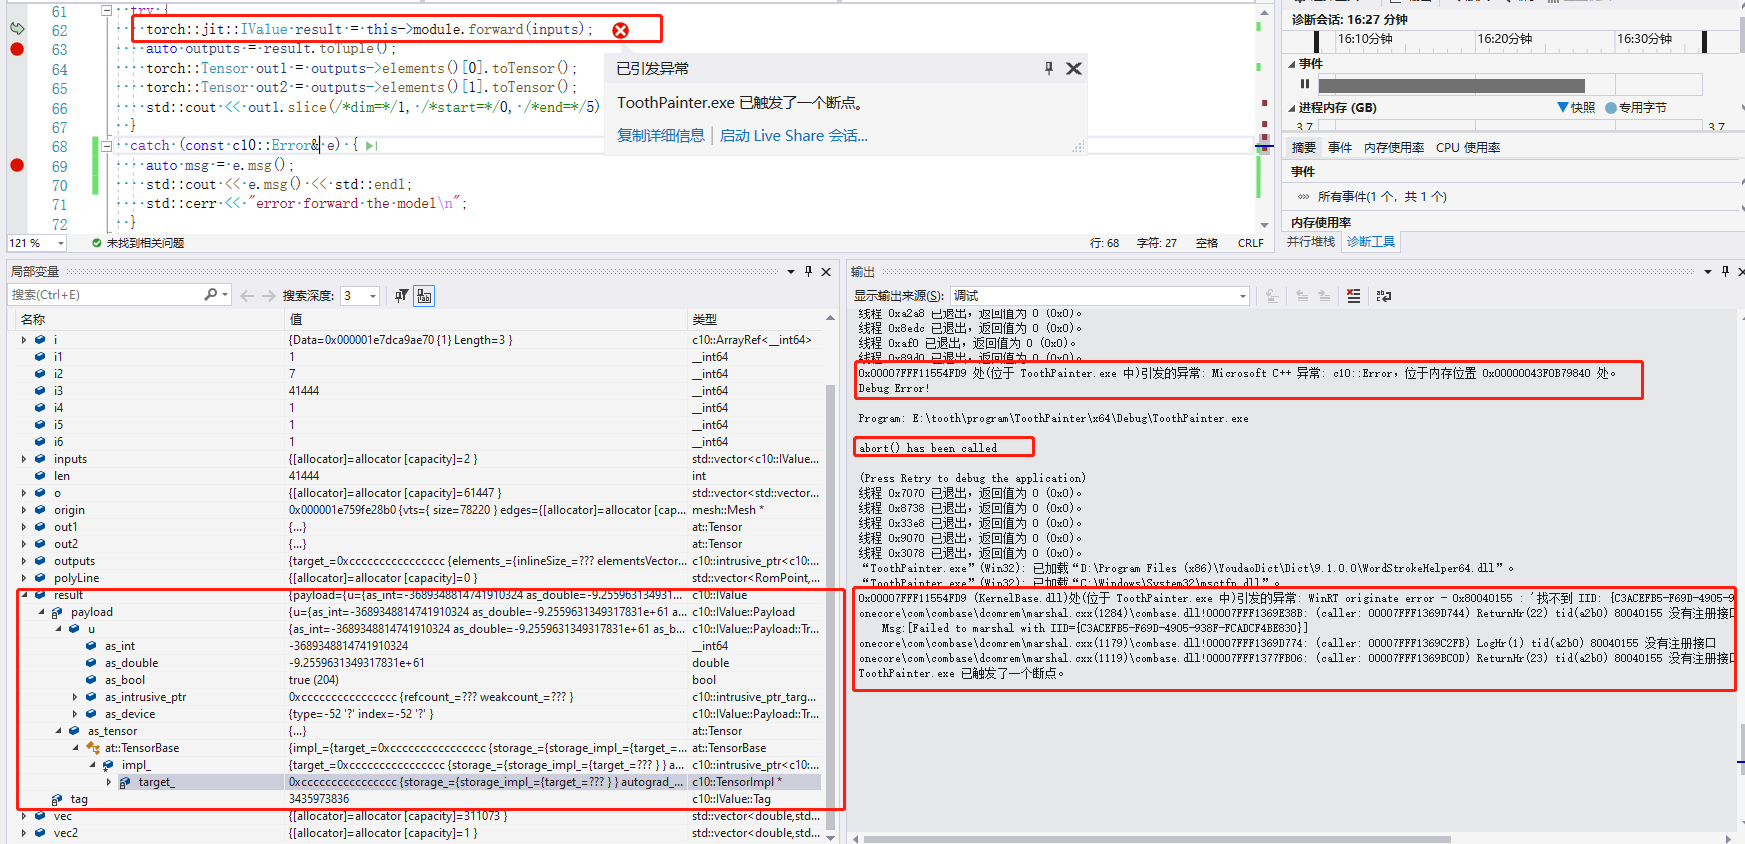1745x844 pixels.
Task: Toggle the breakpoint on line 69
Action: pos(17,165)
